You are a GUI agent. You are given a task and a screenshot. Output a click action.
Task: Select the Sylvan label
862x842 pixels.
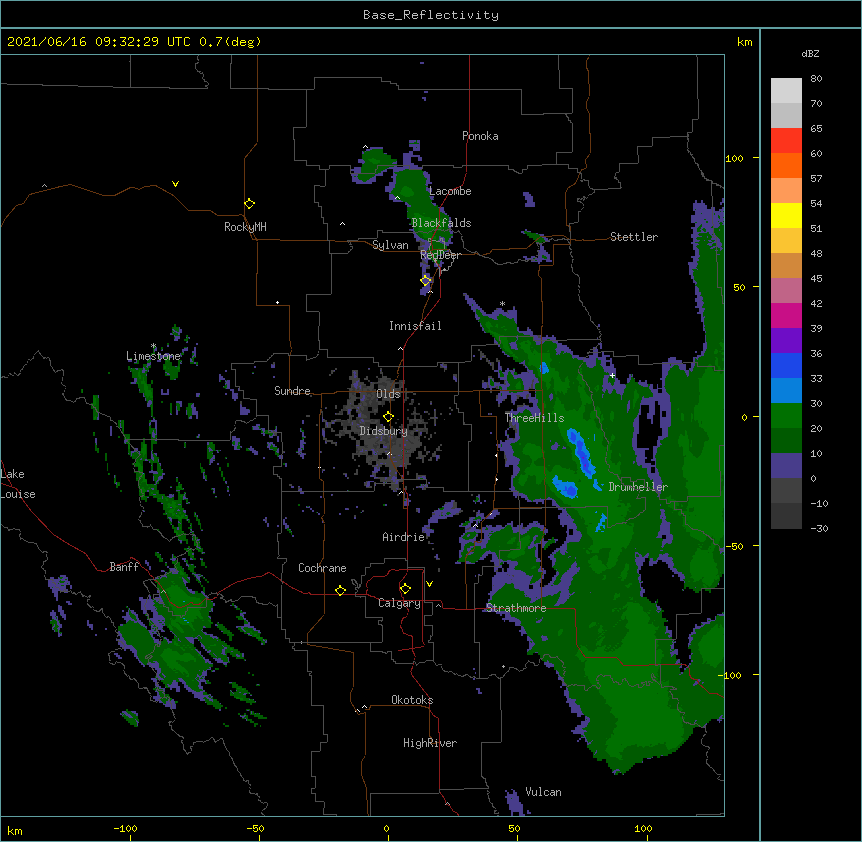coord(390,245)
